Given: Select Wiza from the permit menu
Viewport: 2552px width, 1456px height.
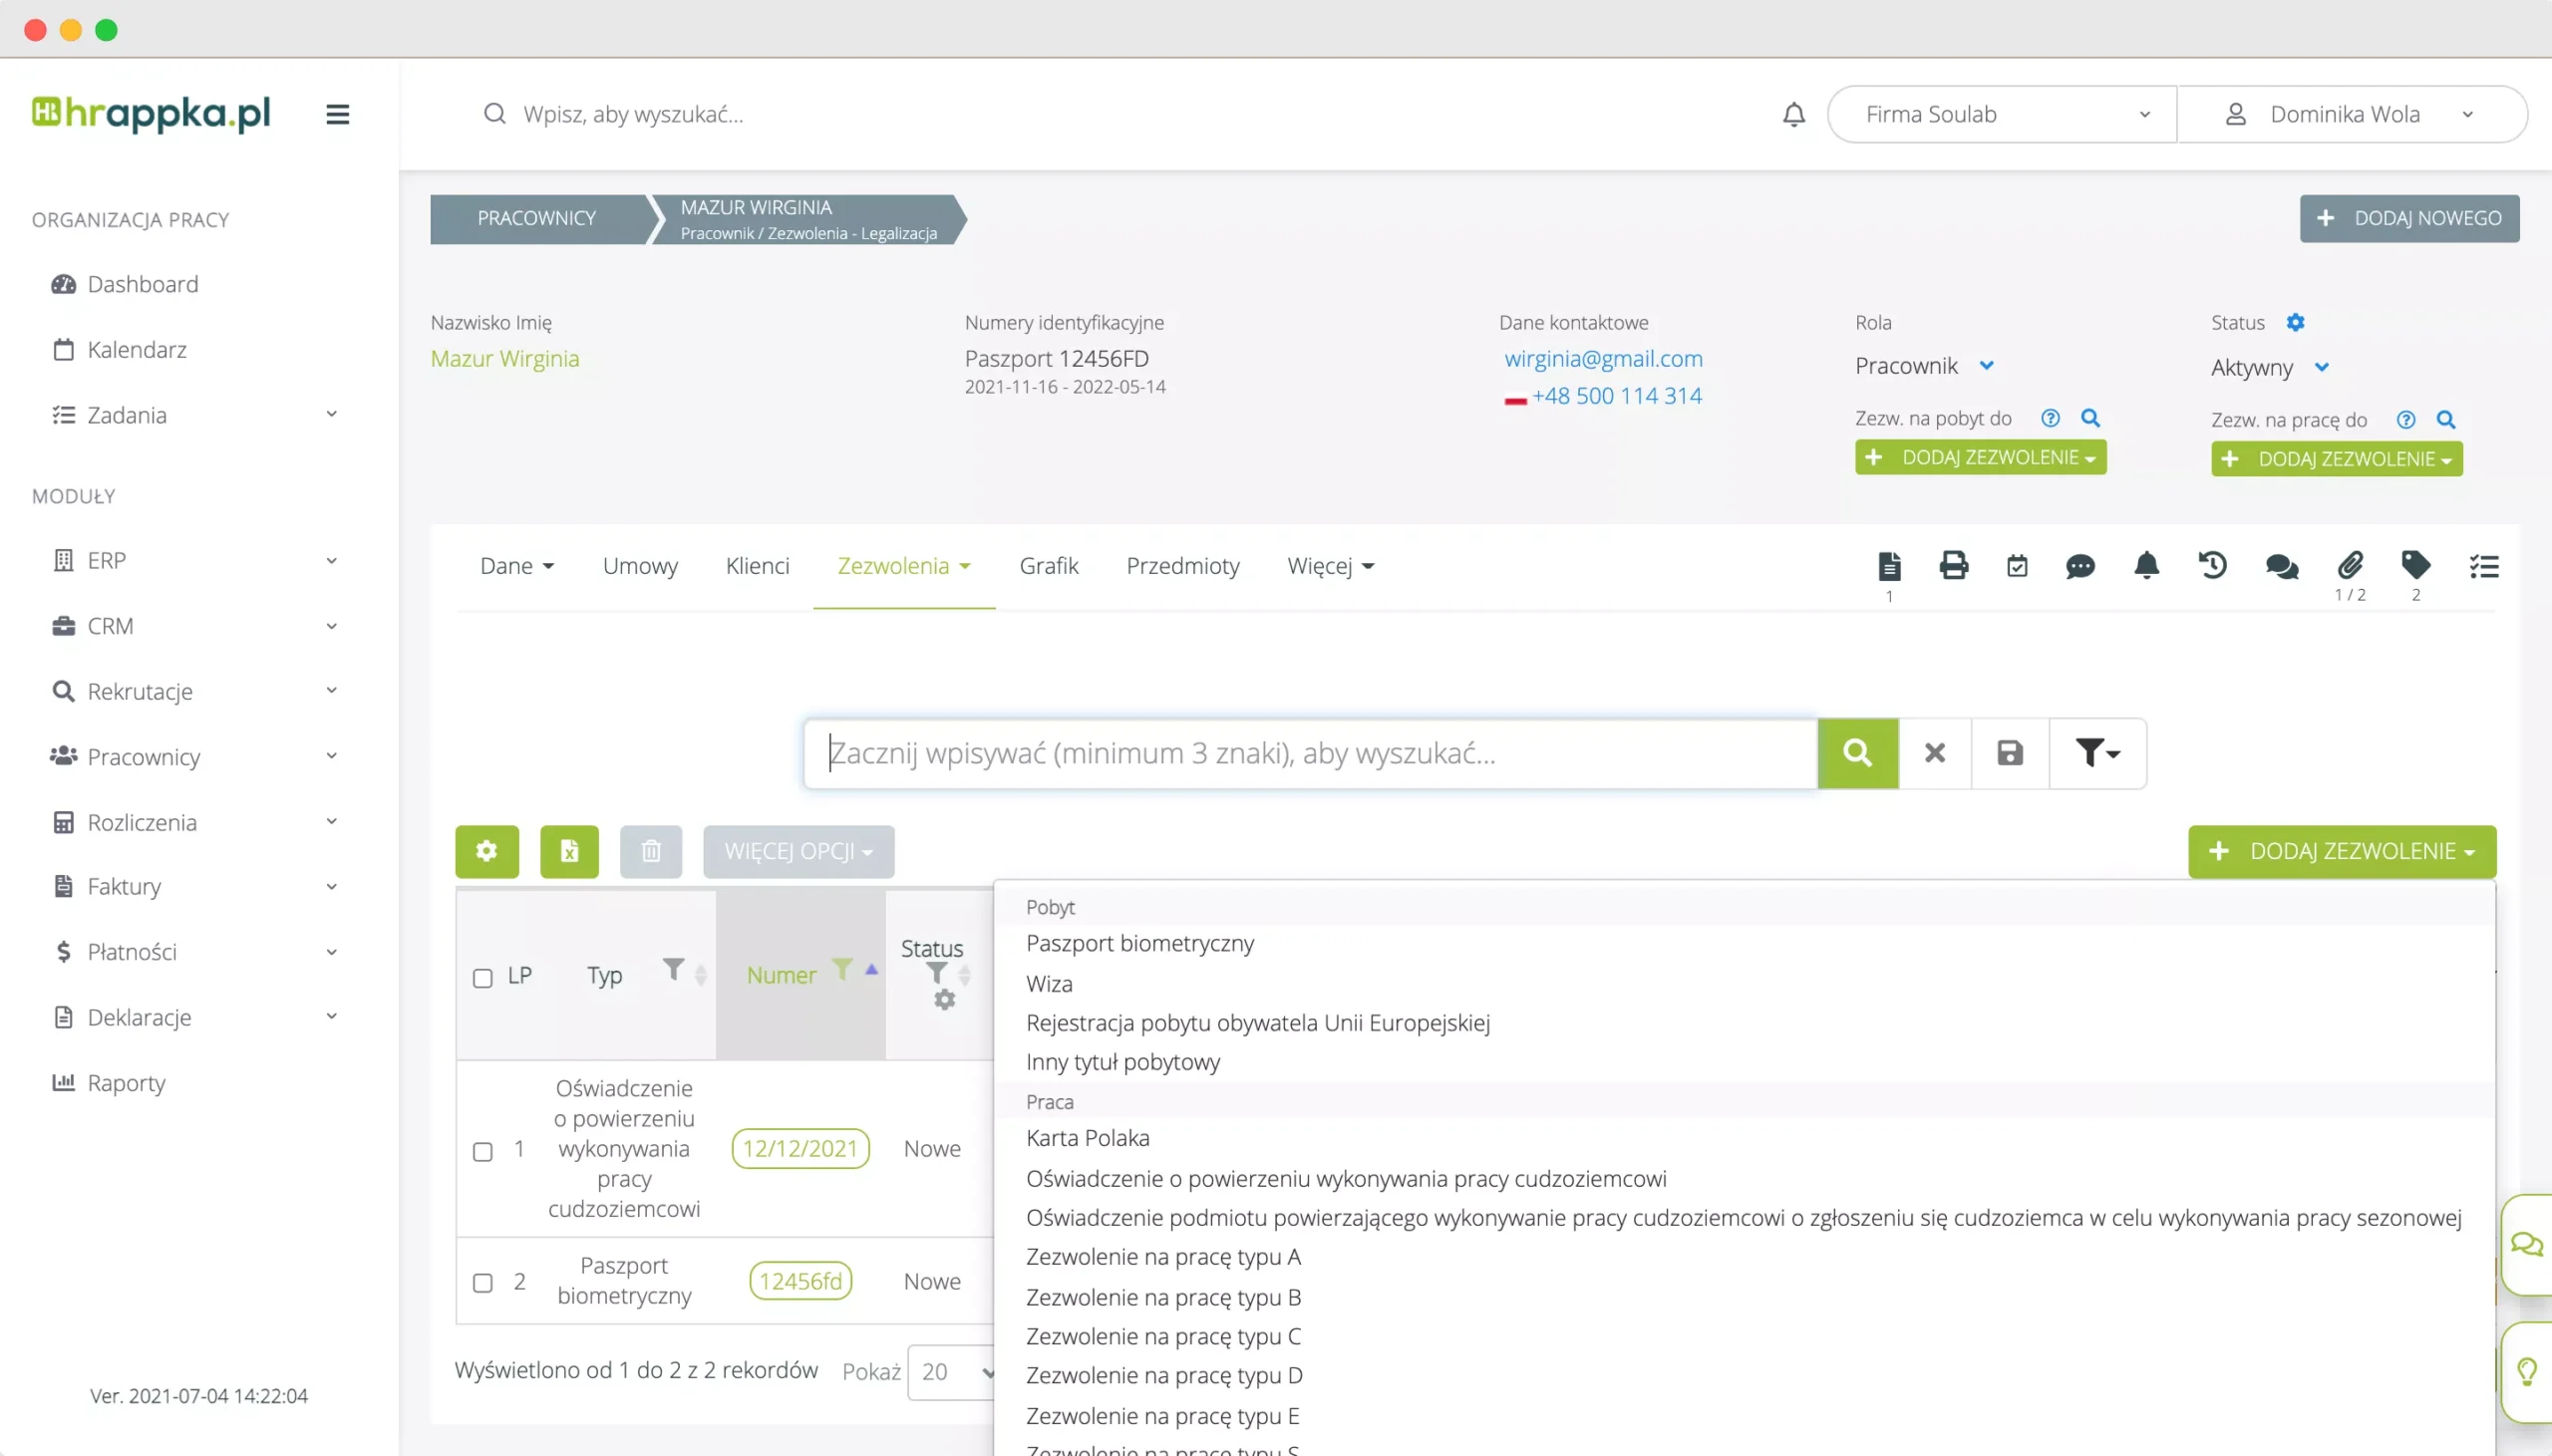Looking at the screenshot, I should [1049, 984].
